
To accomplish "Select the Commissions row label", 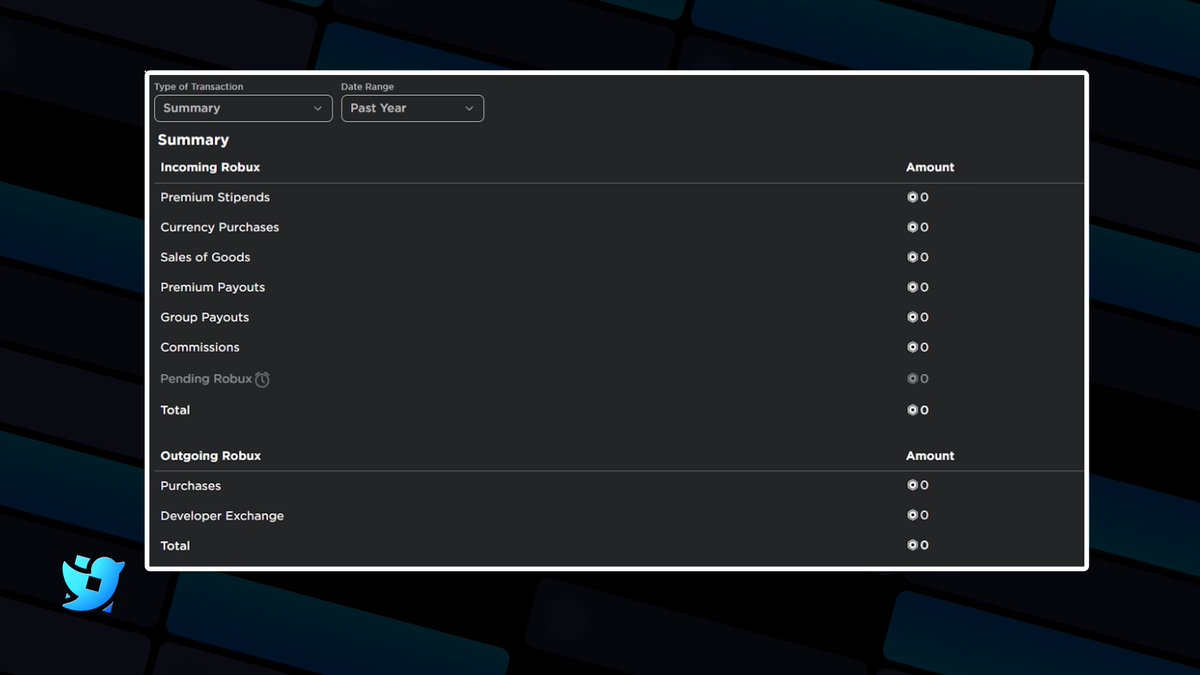I will tap(200, 347).
